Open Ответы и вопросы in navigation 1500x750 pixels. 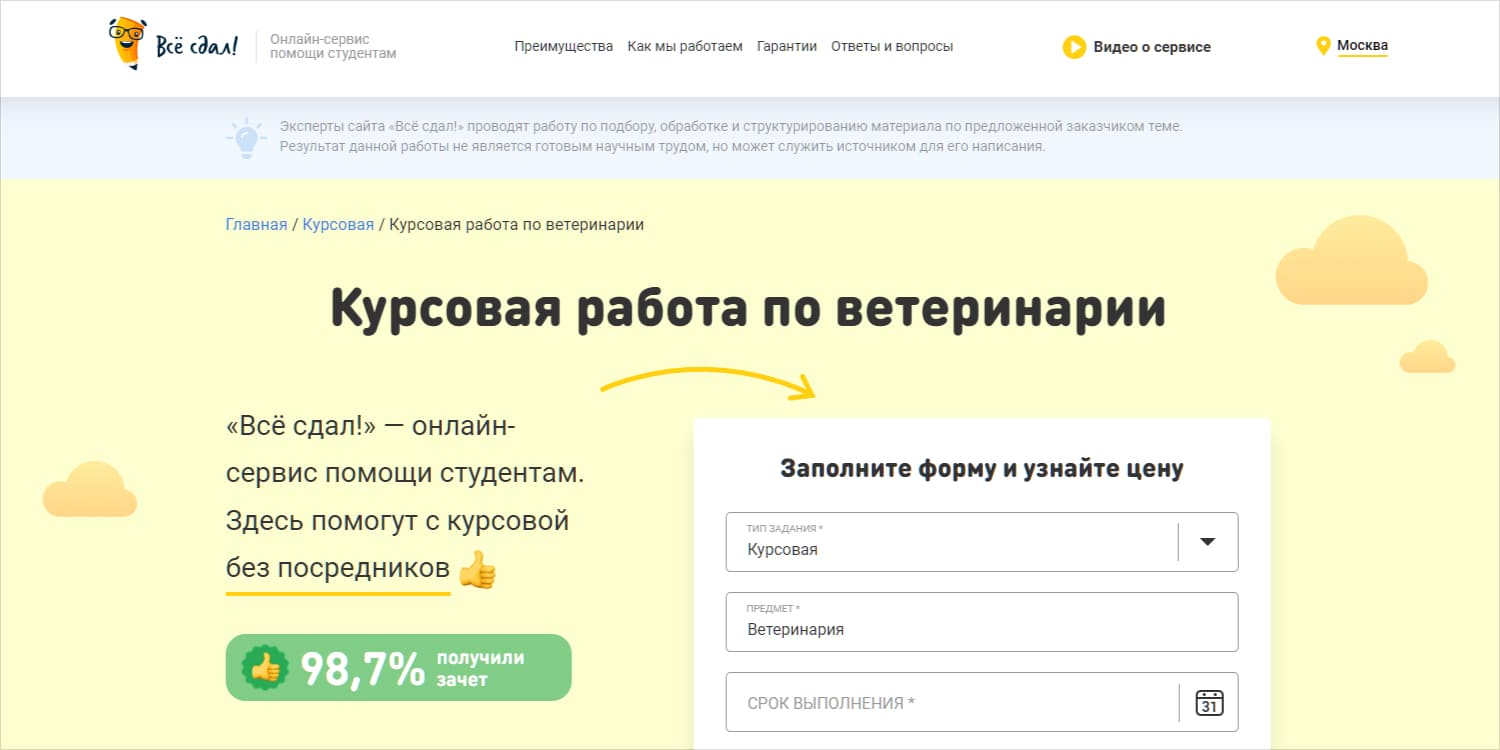(x=891, y=46)
